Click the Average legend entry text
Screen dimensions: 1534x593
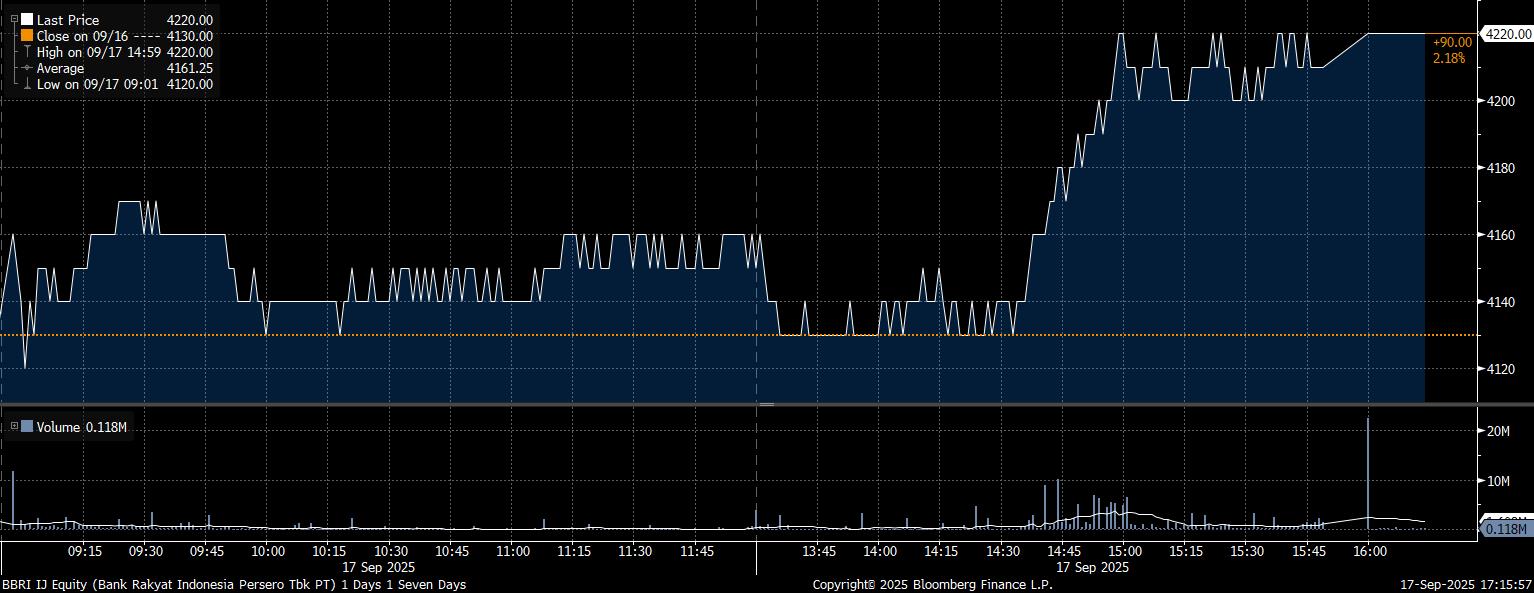point(61,68)
